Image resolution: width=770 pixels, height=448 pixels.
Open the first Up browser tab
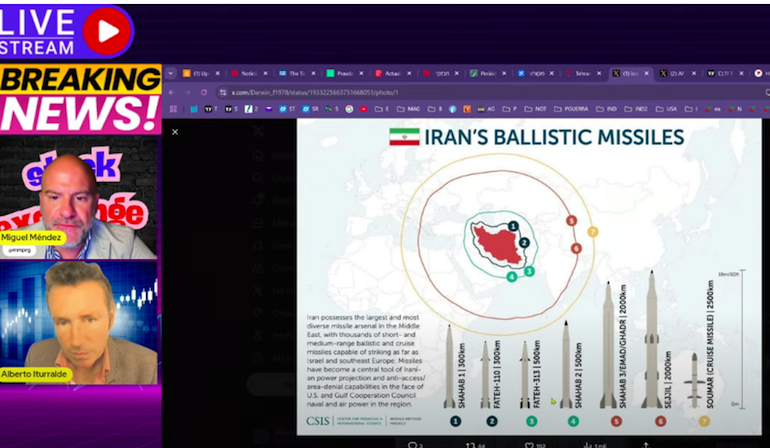(x=199, y=73)
